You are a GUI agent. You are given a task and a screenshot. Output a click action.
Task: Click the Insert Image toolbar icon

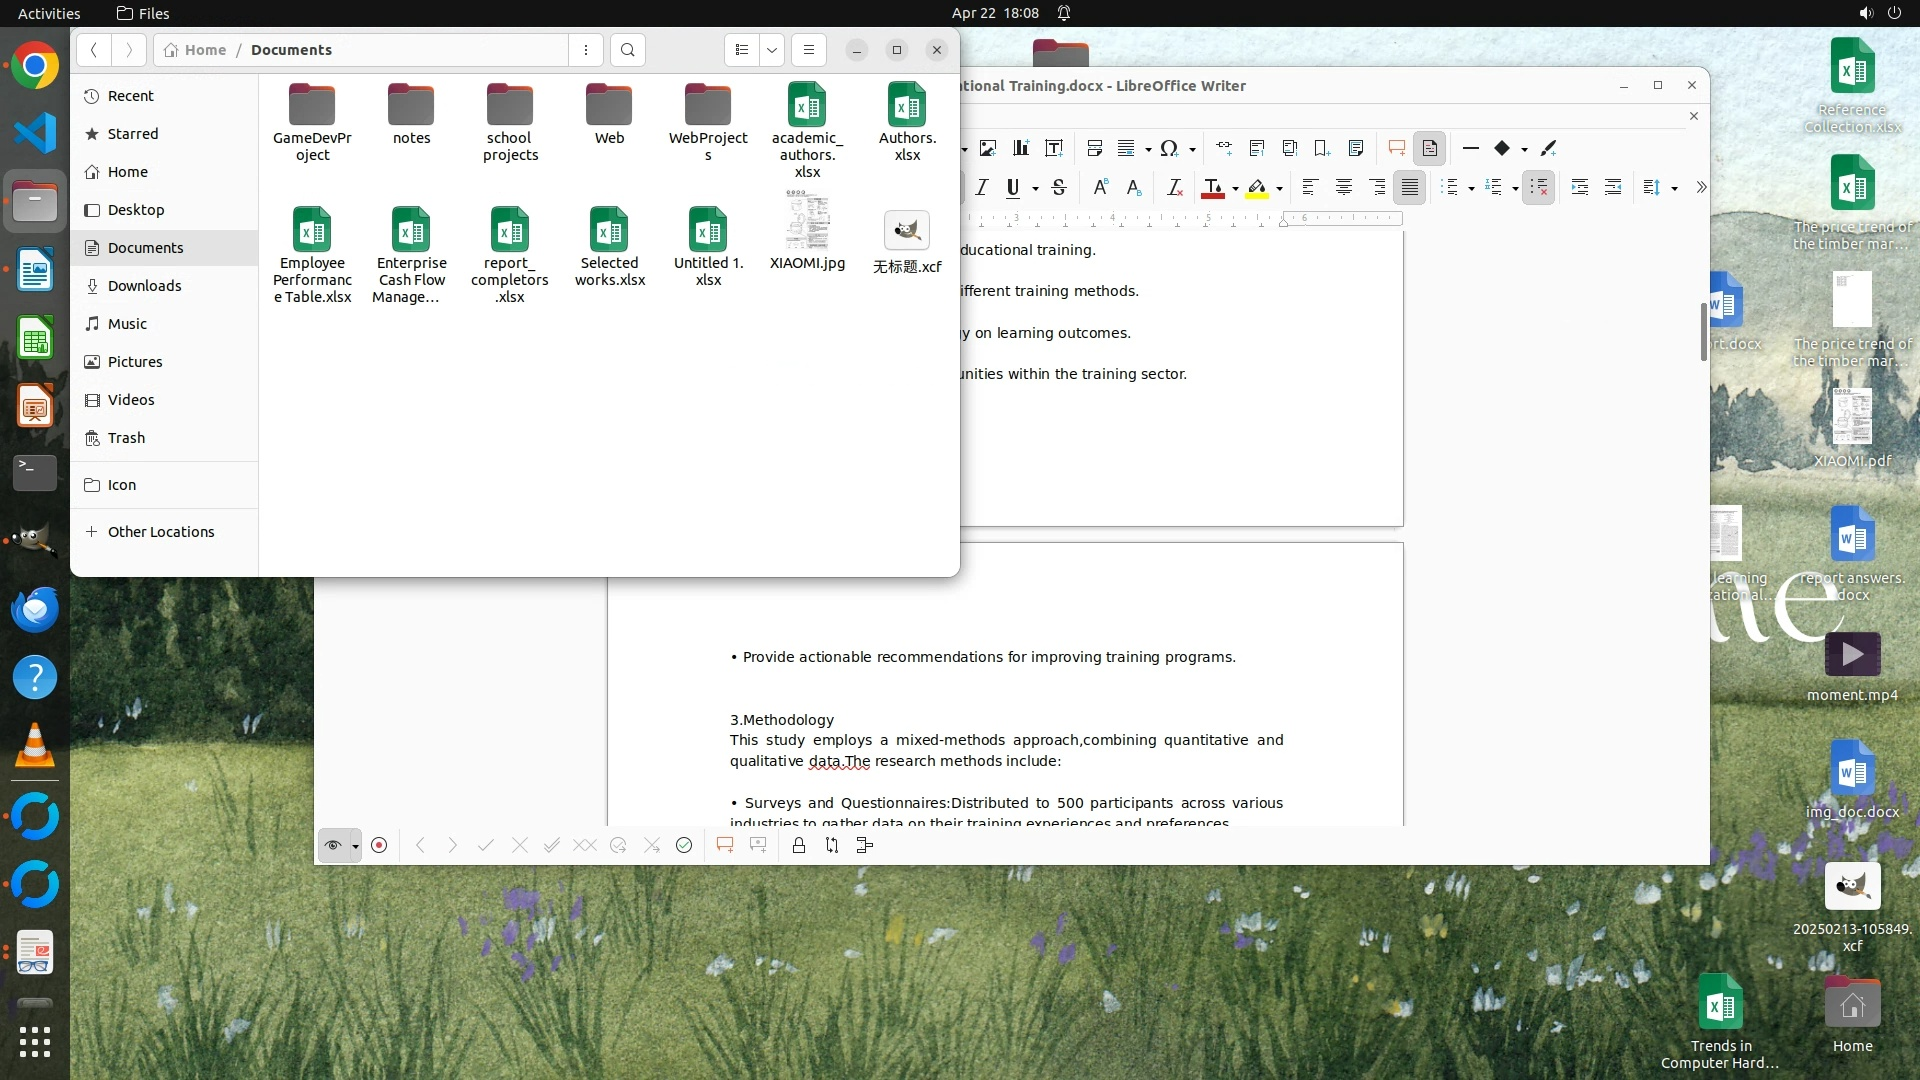[988, 148]
